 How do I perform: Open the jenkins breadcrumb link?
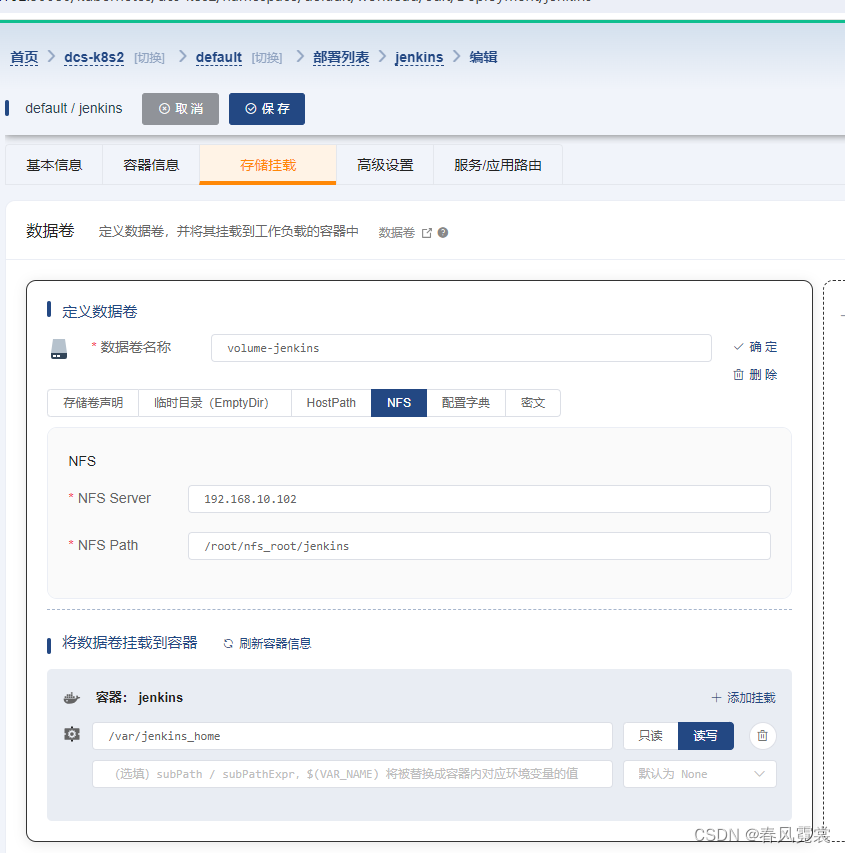click(x=419, y=57)
